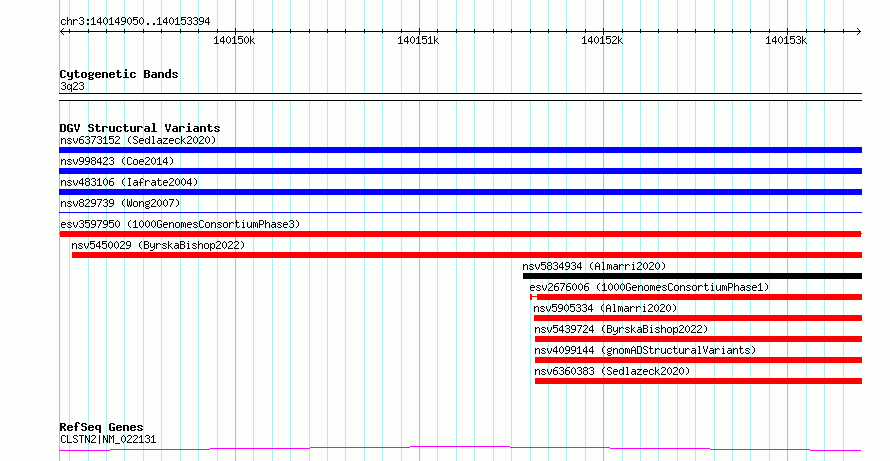
Task: Click the red bar under nsv5439724
Action: (x=698, y=339)
